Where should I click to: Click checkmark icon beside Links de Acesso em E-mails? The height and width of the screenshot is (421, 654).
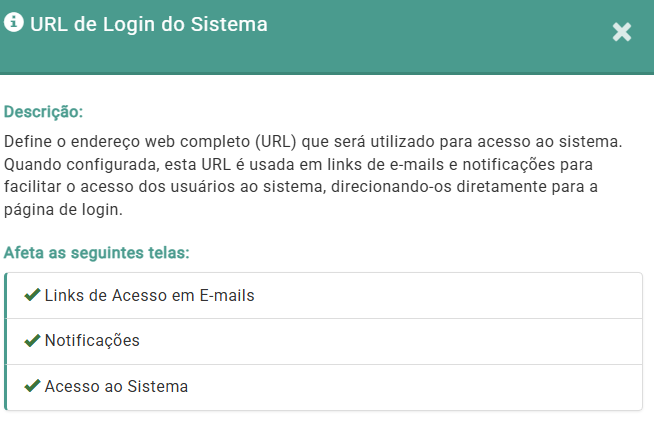tap(32, 296)
